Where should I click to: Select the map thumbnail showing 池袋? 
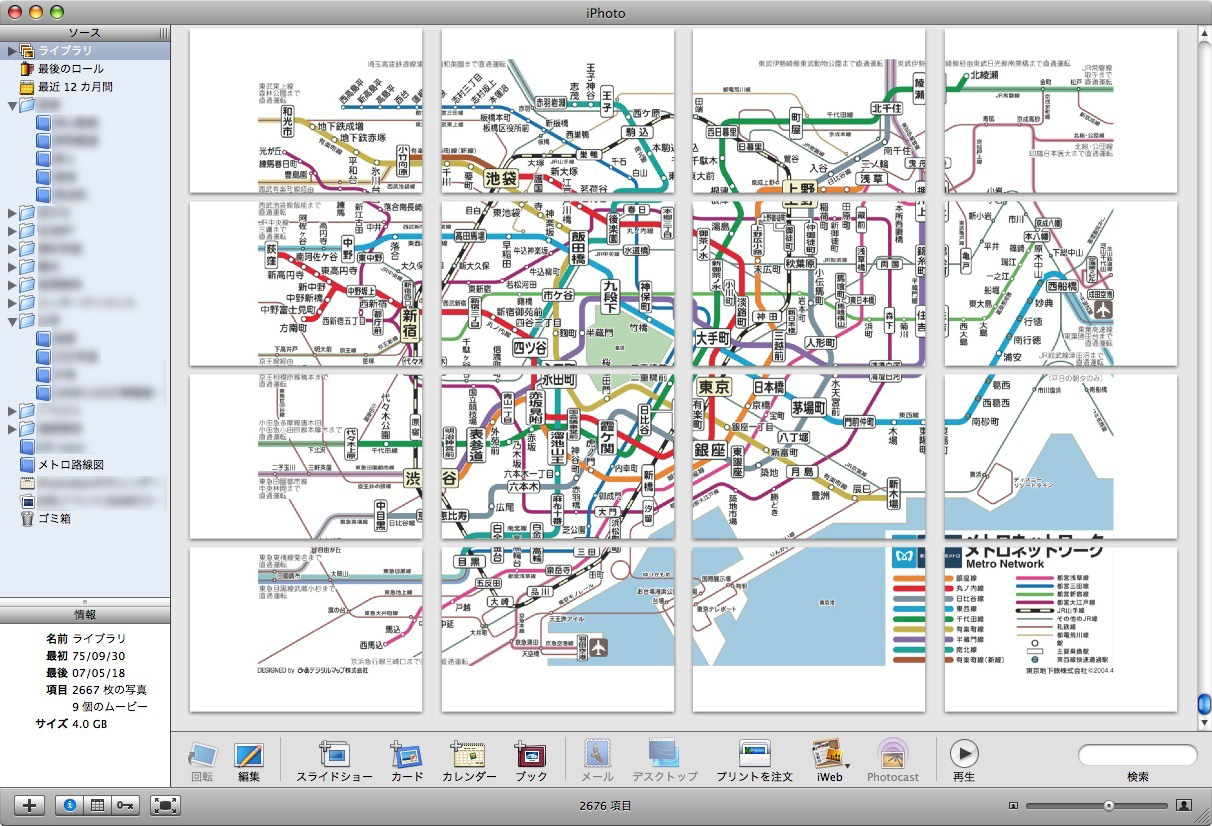click(558, 110)
